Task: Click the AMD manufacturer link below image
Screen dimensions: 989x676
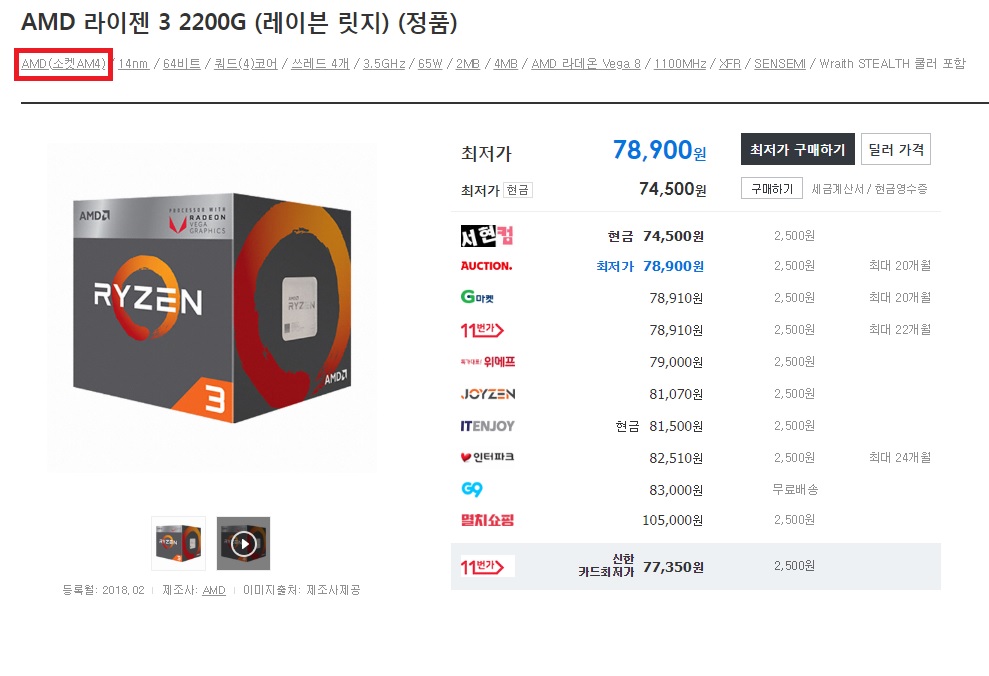Action: [x=214, y=590]
